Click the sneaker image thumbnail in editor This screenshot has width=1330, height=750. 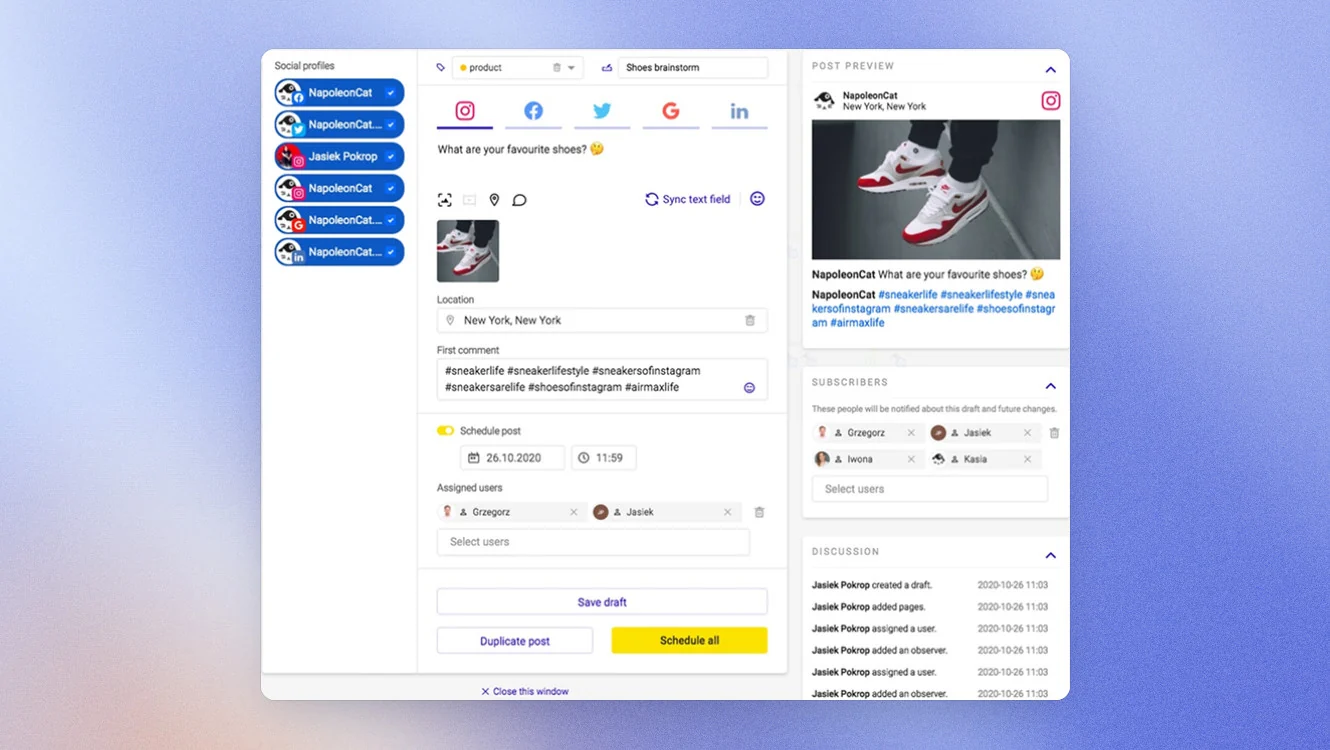point(468,251)
